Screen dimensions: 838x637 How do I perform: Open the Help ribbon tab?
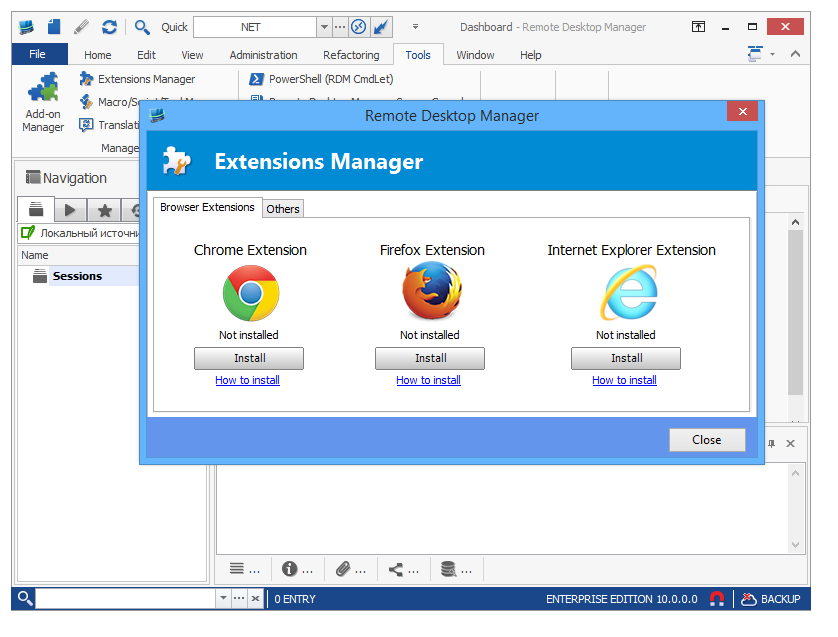point(531,55)
